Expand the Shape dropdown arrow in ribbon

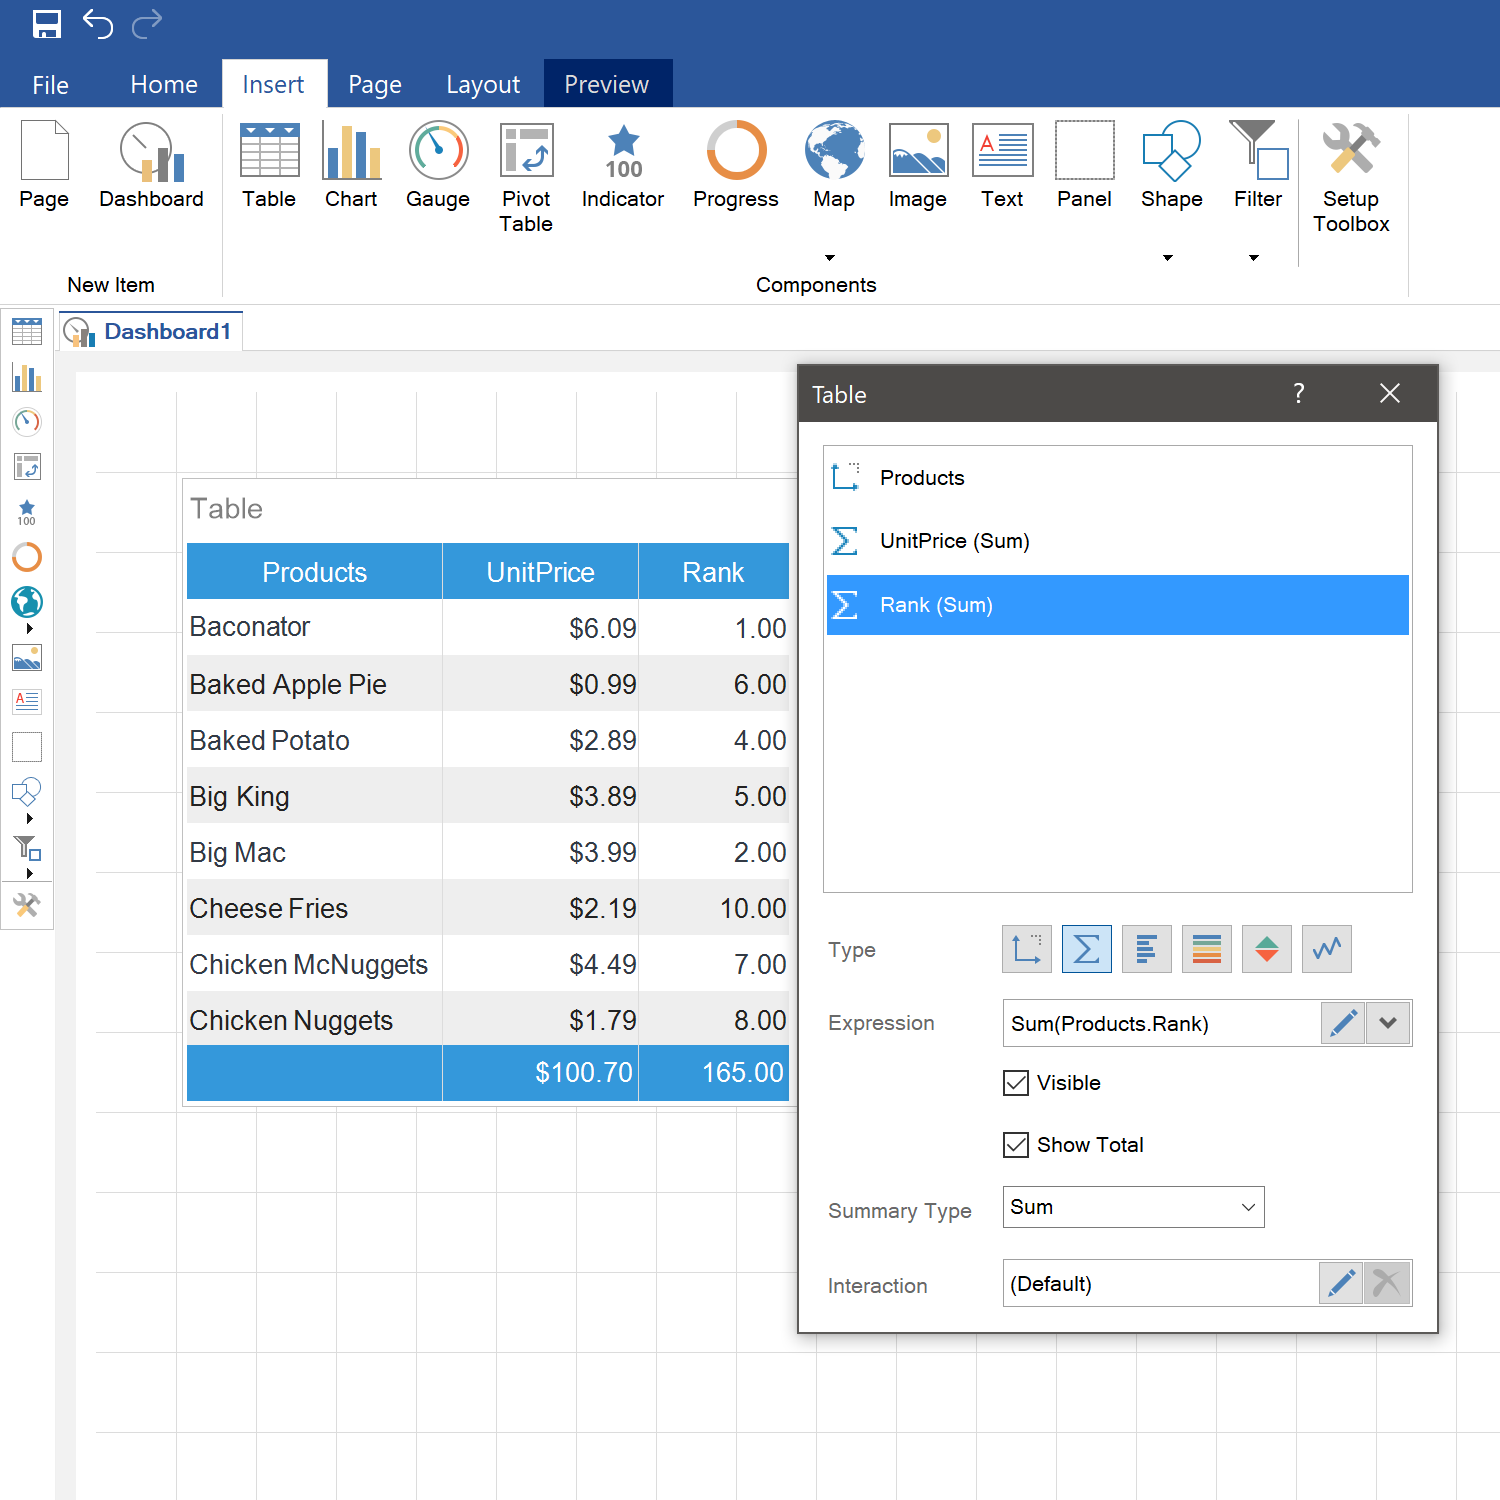[1168, 258]
